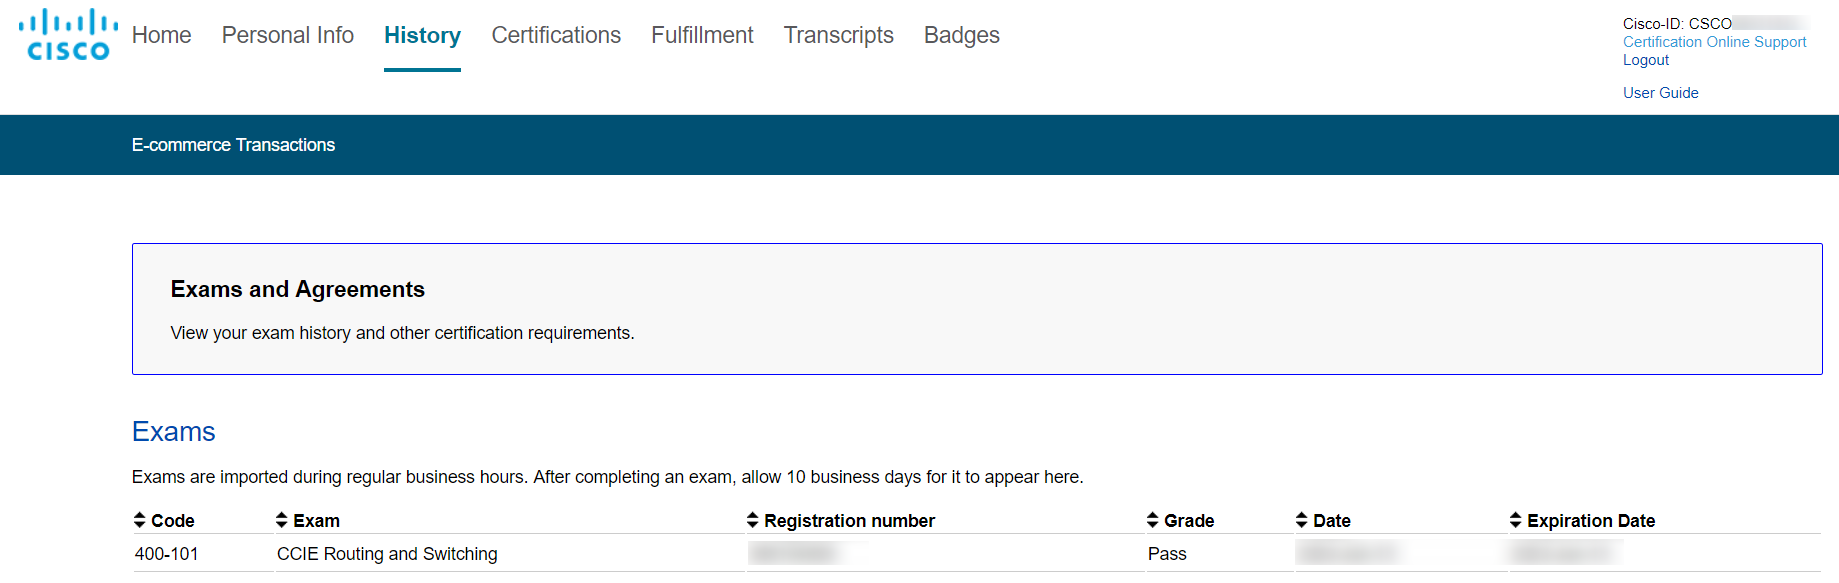Sort by the Date column sort arrows
Screen dimensions: 1839x583
point(1302,520)
